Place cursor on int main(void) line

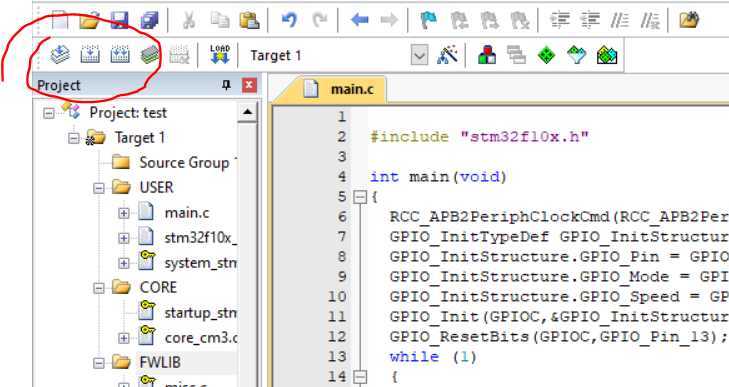438,177
